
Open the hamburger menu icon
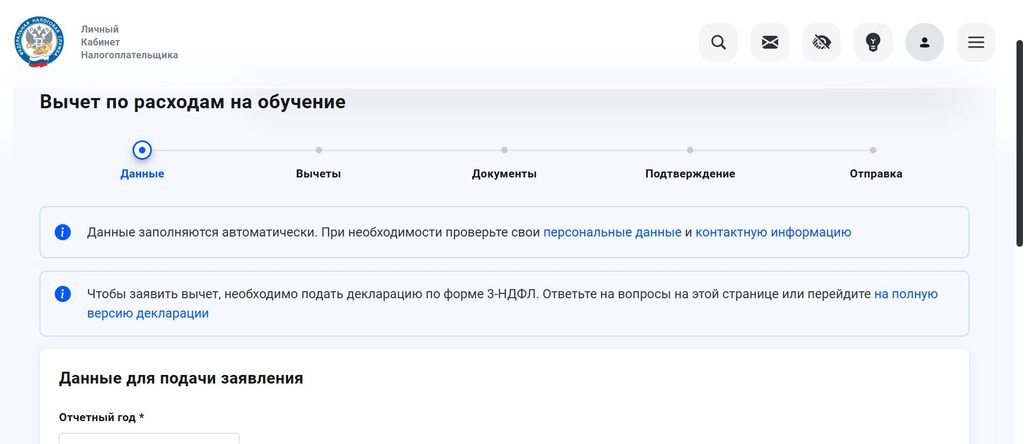[976, 42]
